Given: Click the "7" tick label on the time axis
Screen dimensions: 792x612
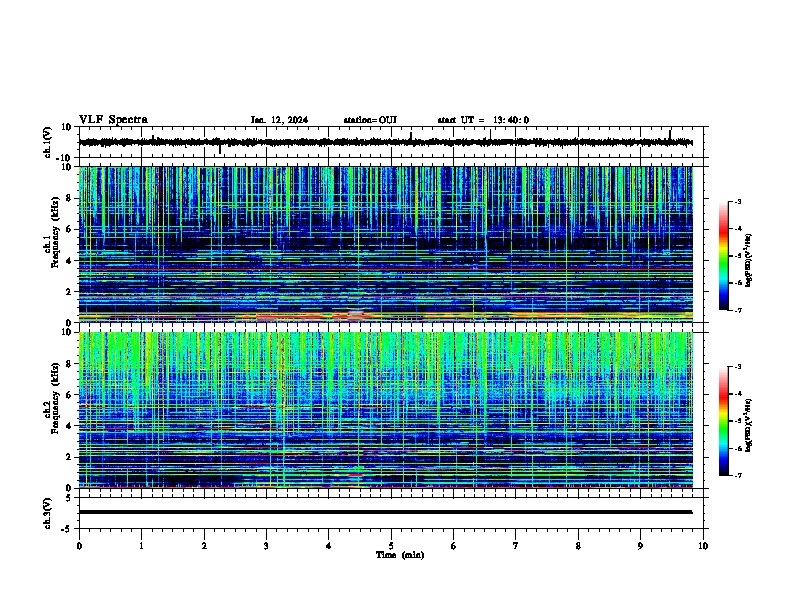Looking at the screenshot, I should point(516,546).
